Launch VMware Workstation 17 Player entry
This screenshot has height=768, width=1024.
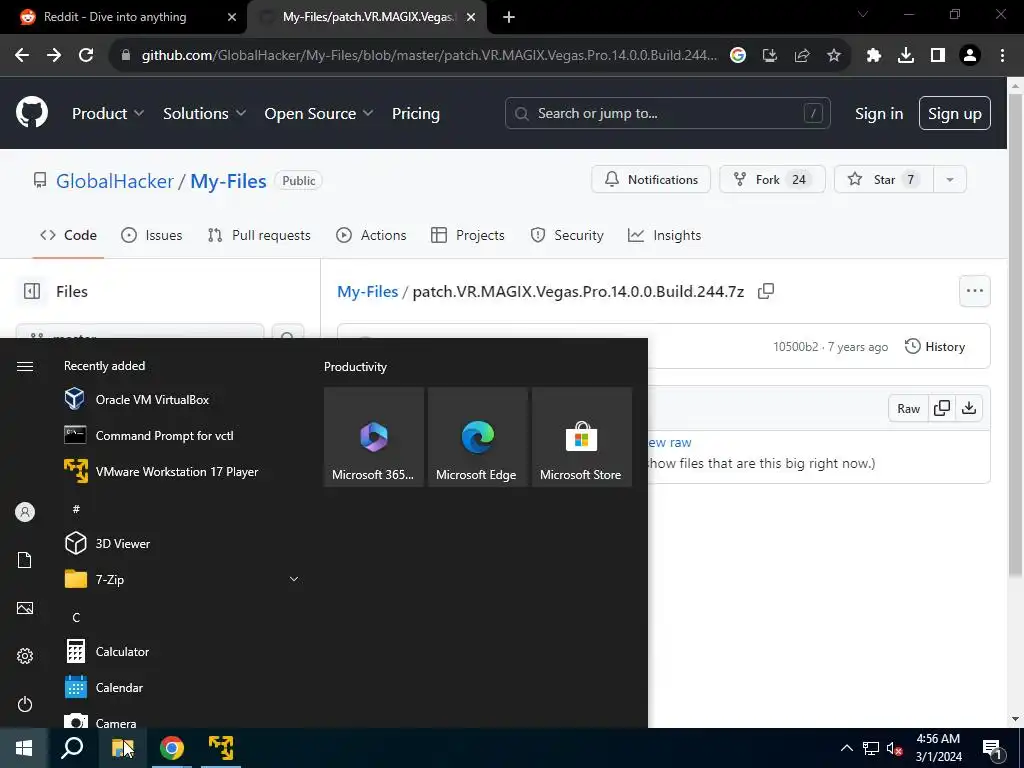(183, 472)
